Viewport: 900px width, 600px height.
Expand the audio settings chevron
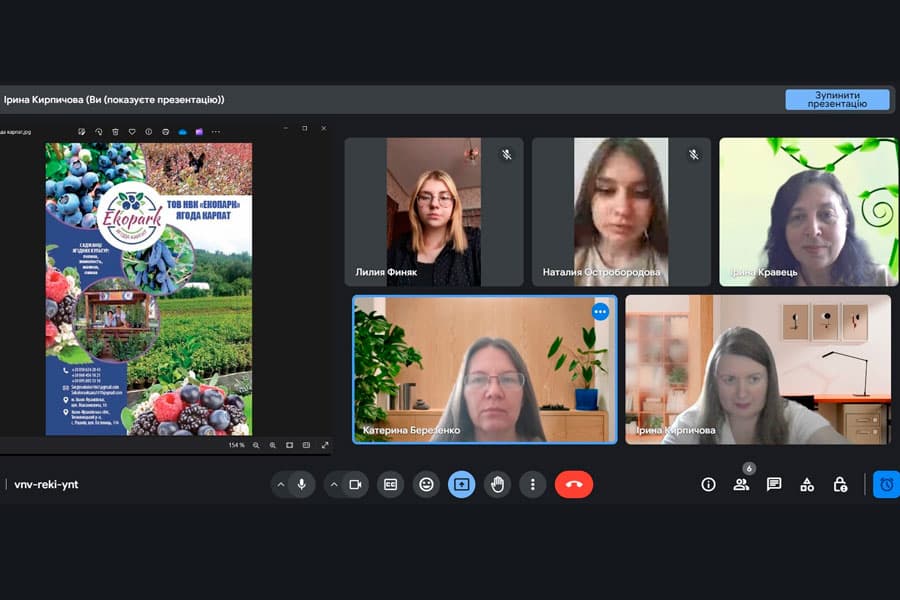coord(281,485)
